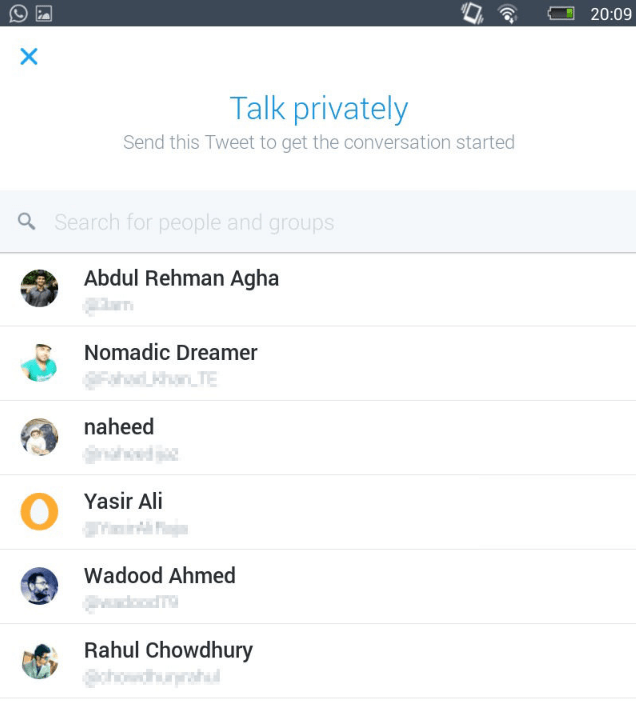Select Abdul Rehman Agha contact
The image size is (636, 702).
[181, 279]
